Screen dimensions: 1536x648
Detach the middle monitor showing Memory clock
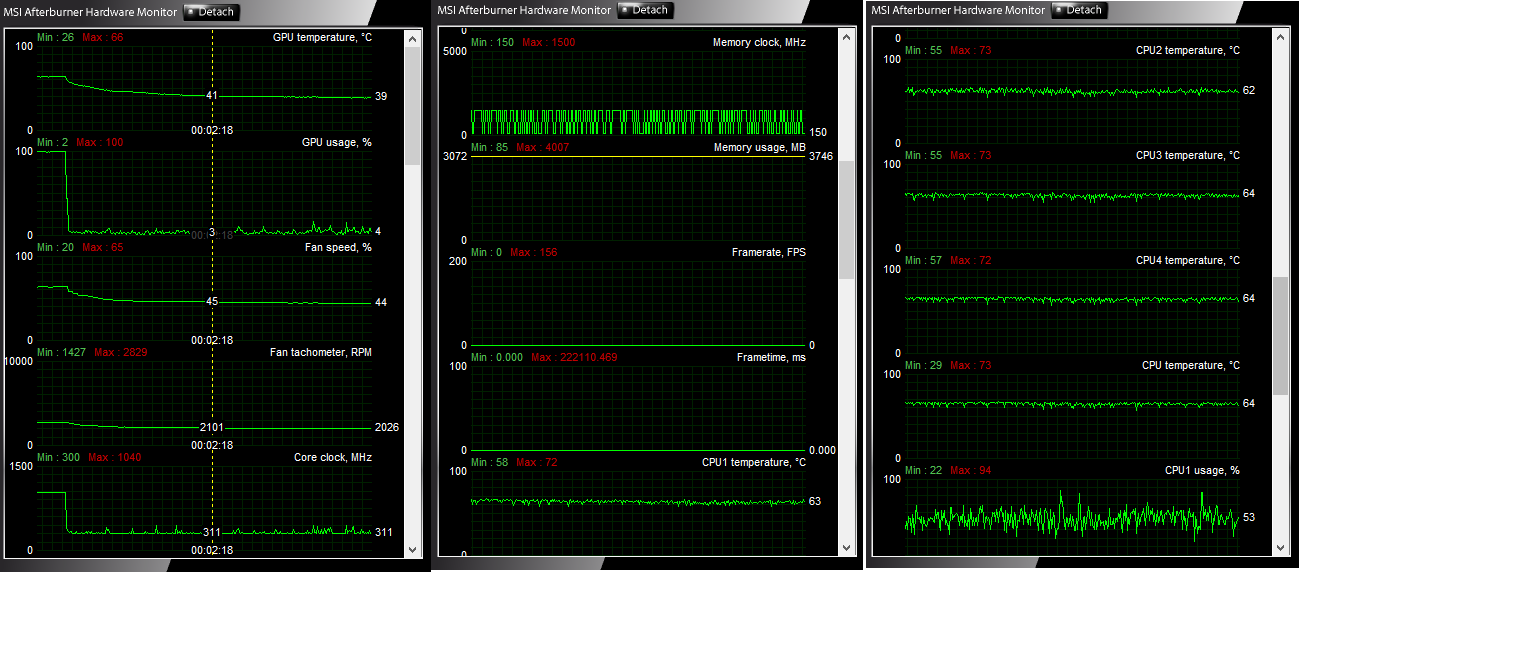click(x=645, y=10)
